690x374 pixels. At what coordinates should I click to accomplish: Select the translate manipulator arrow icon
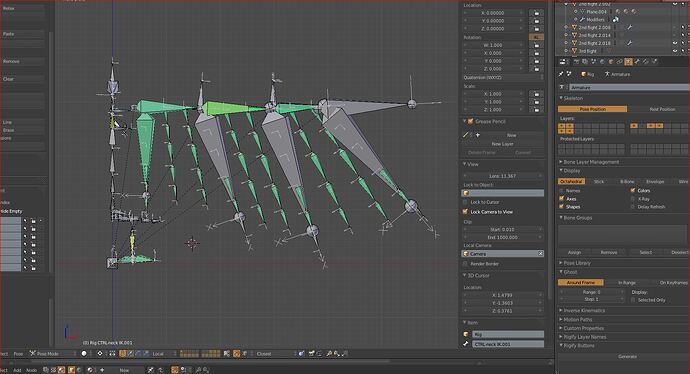pos(131,353)
